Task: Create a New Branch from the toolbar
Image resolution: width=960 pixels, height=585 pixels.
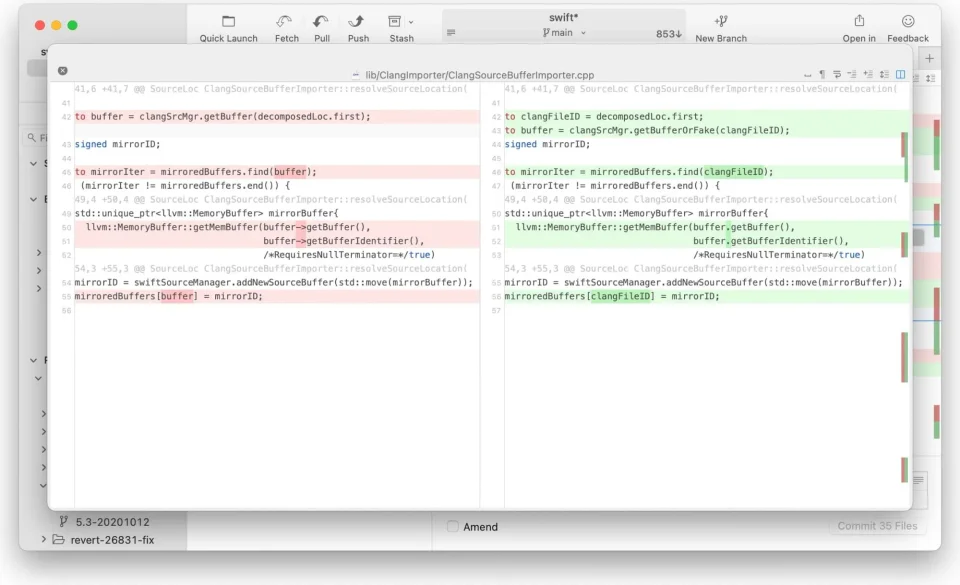Action: 721,28
